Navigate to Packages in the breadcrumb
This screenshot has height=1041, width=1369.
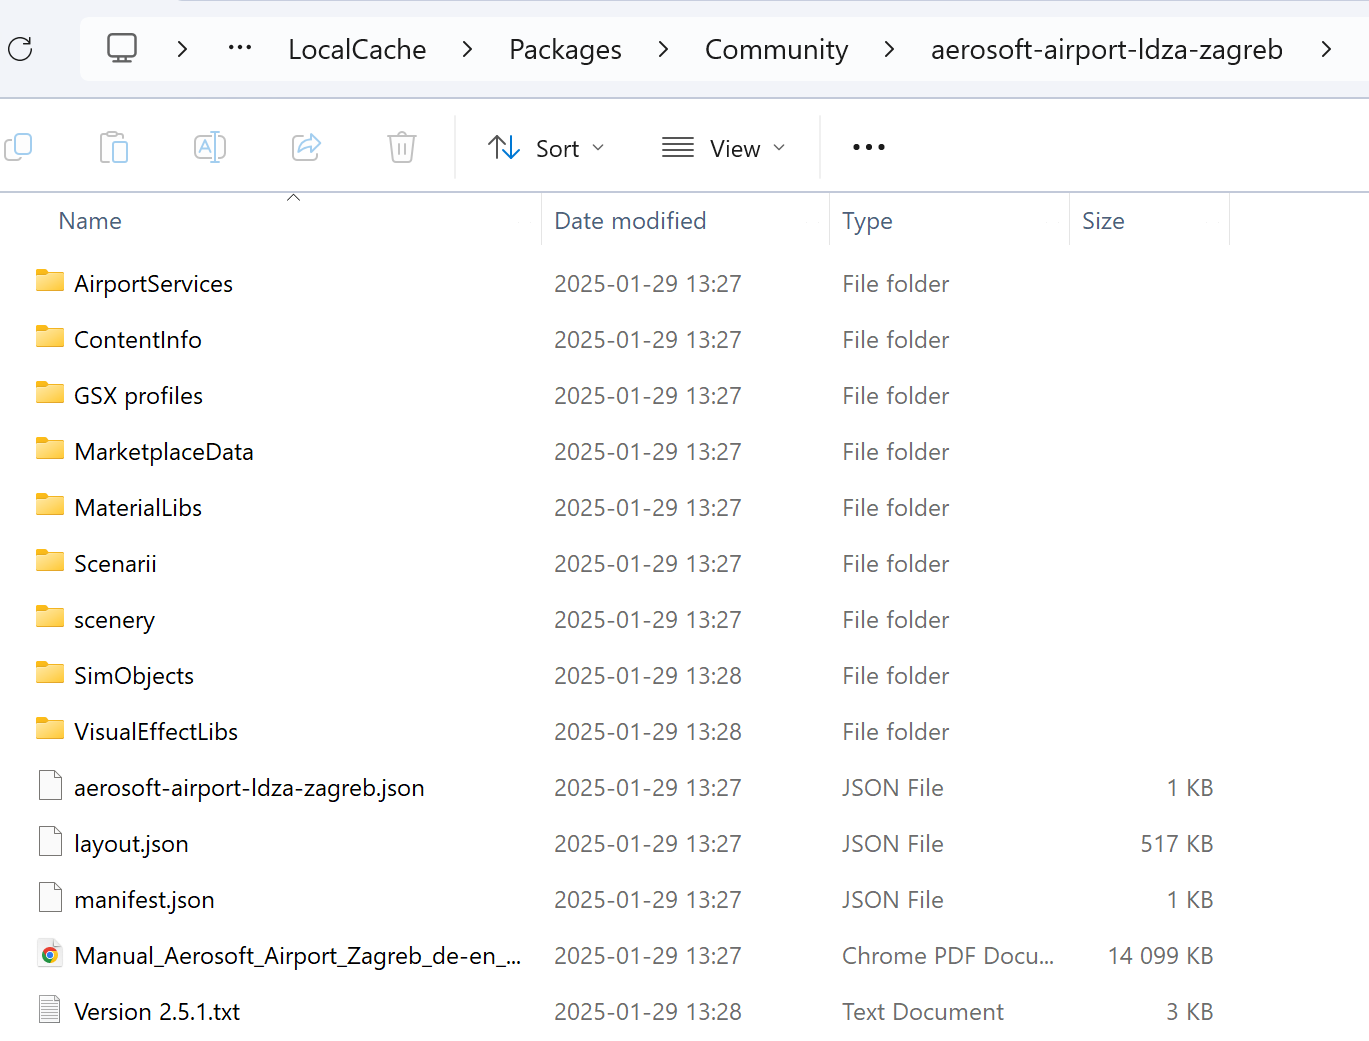(x=565, y=49)
